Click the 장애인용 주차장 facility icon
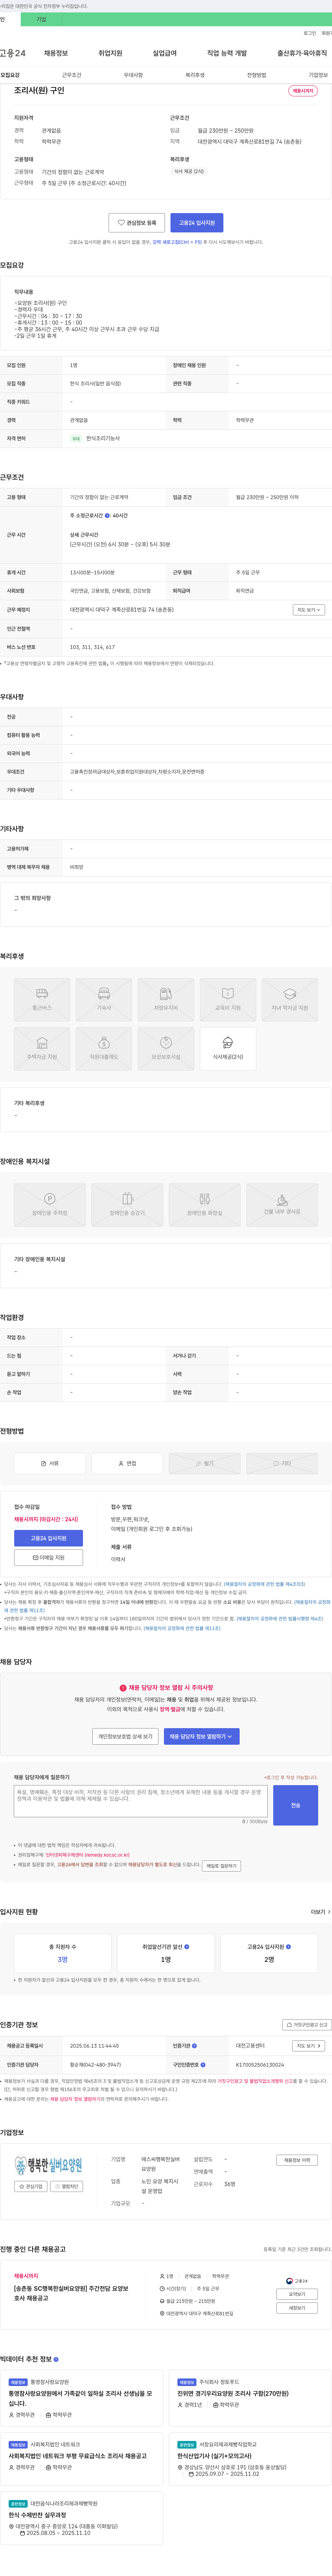 (50, 1205)
